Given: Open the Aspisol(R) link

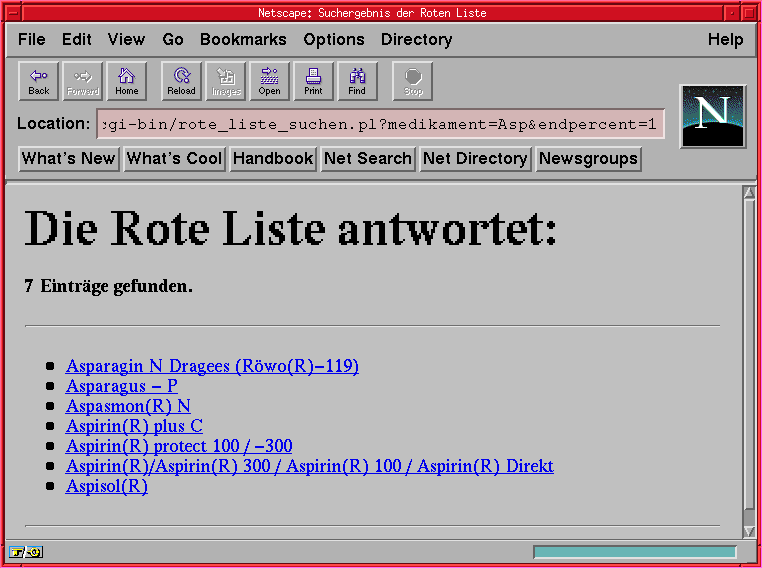Looking at the screenshot, I should (x=106, y=486).
